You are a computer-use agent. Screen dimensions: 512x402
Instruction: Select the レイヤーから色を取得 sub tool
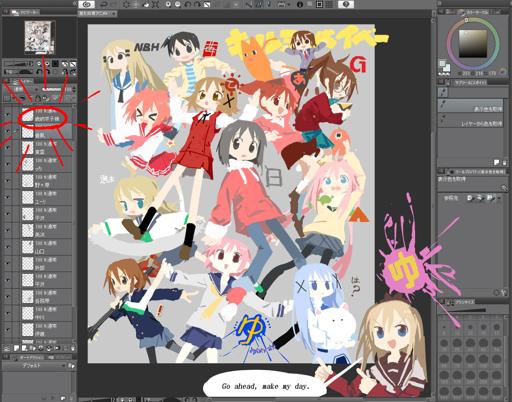(470, 121)
